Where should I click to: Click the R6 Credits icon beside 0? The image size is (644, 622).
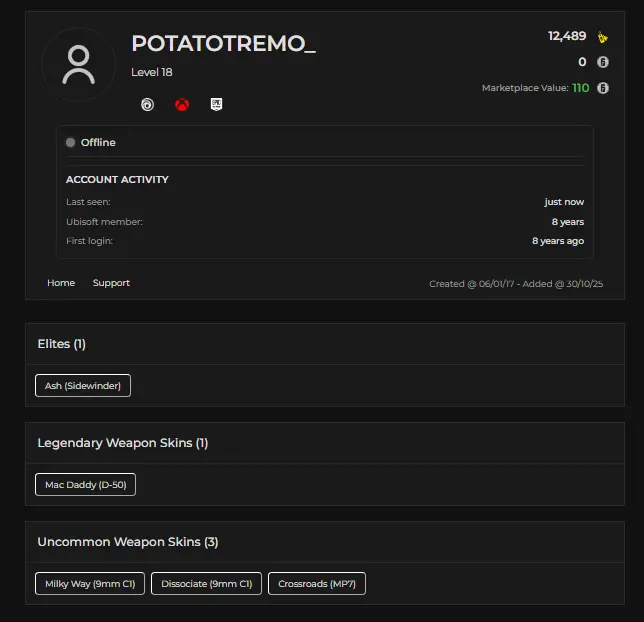pyautogui.click(x=603, y=62)
